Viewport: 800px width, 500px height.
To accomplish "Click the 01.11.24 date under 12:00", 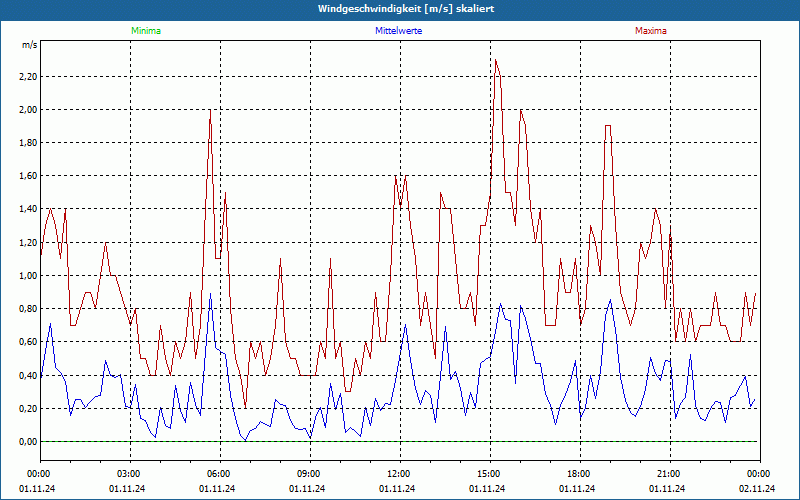I will click(397, 488).
